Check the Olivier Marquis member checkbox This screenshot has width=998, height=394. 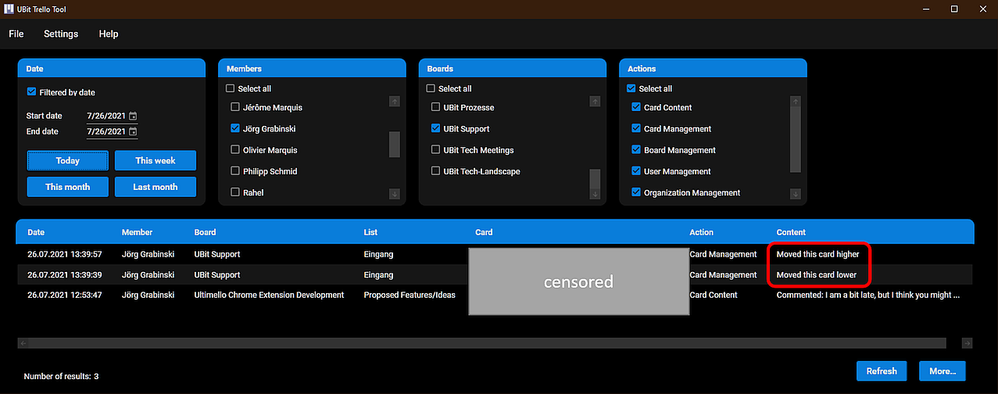(235, 150)
